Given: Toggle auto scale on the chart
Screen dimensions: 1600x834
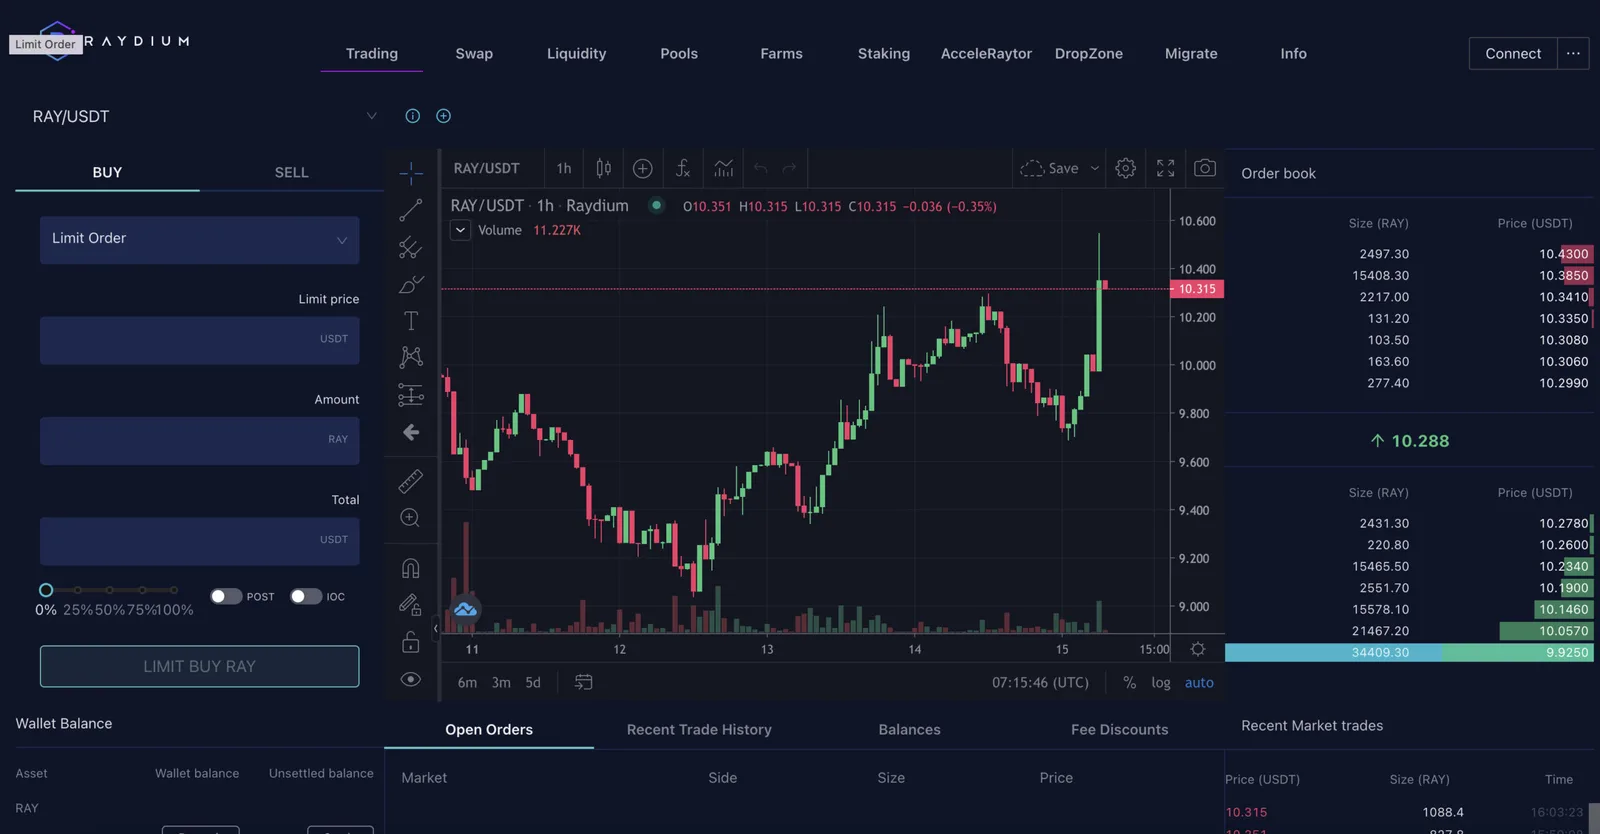Looking at the screenshot, I should (1199, 682).
